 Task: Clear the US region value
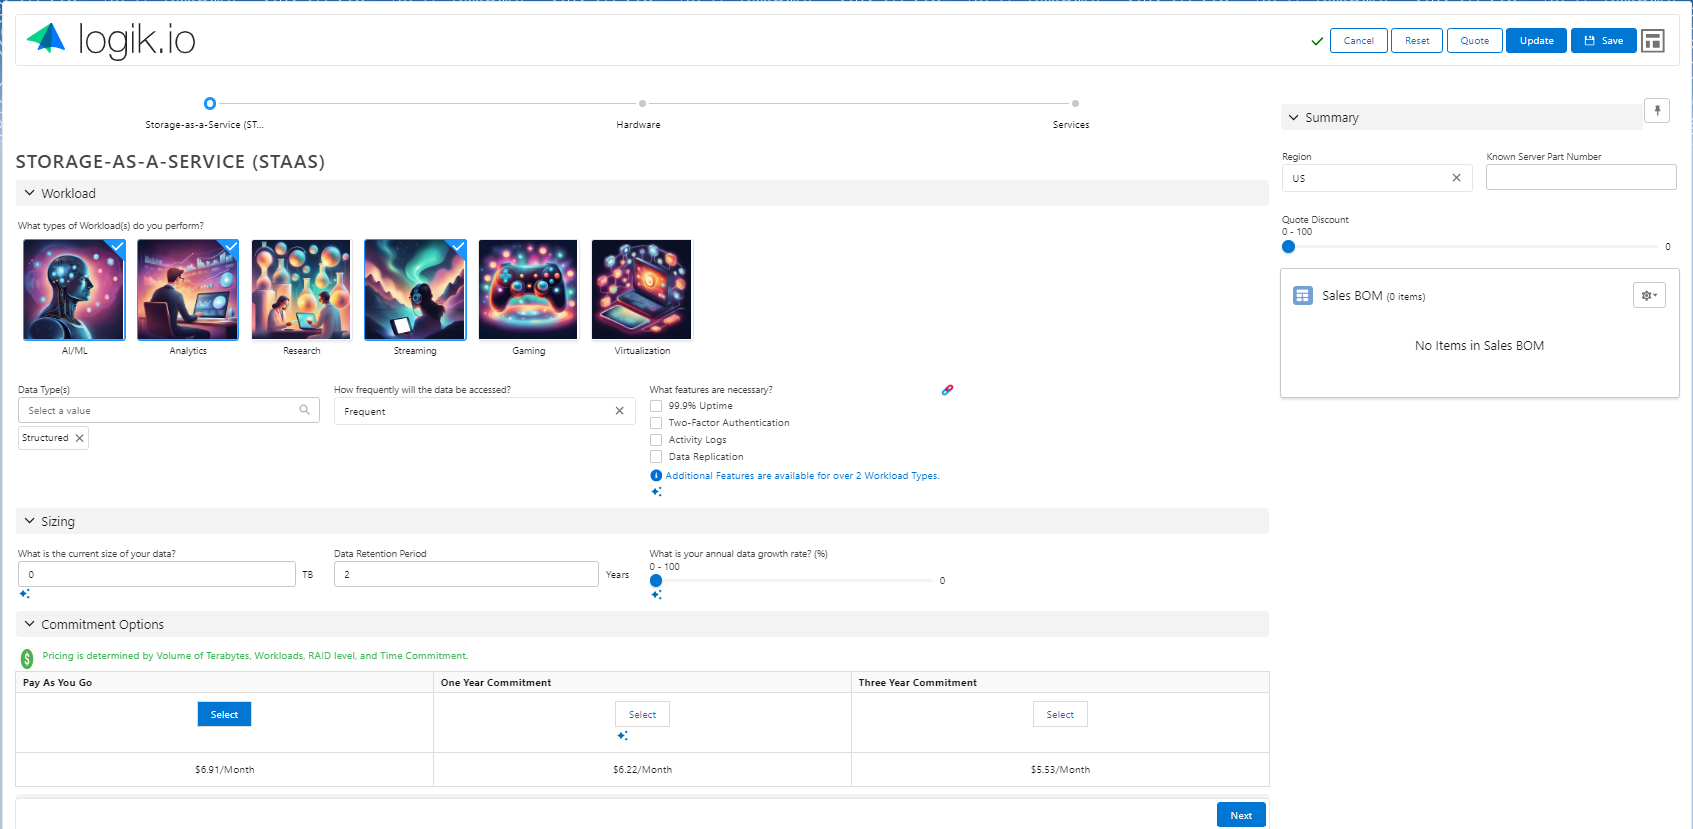tap(1456, 178)
